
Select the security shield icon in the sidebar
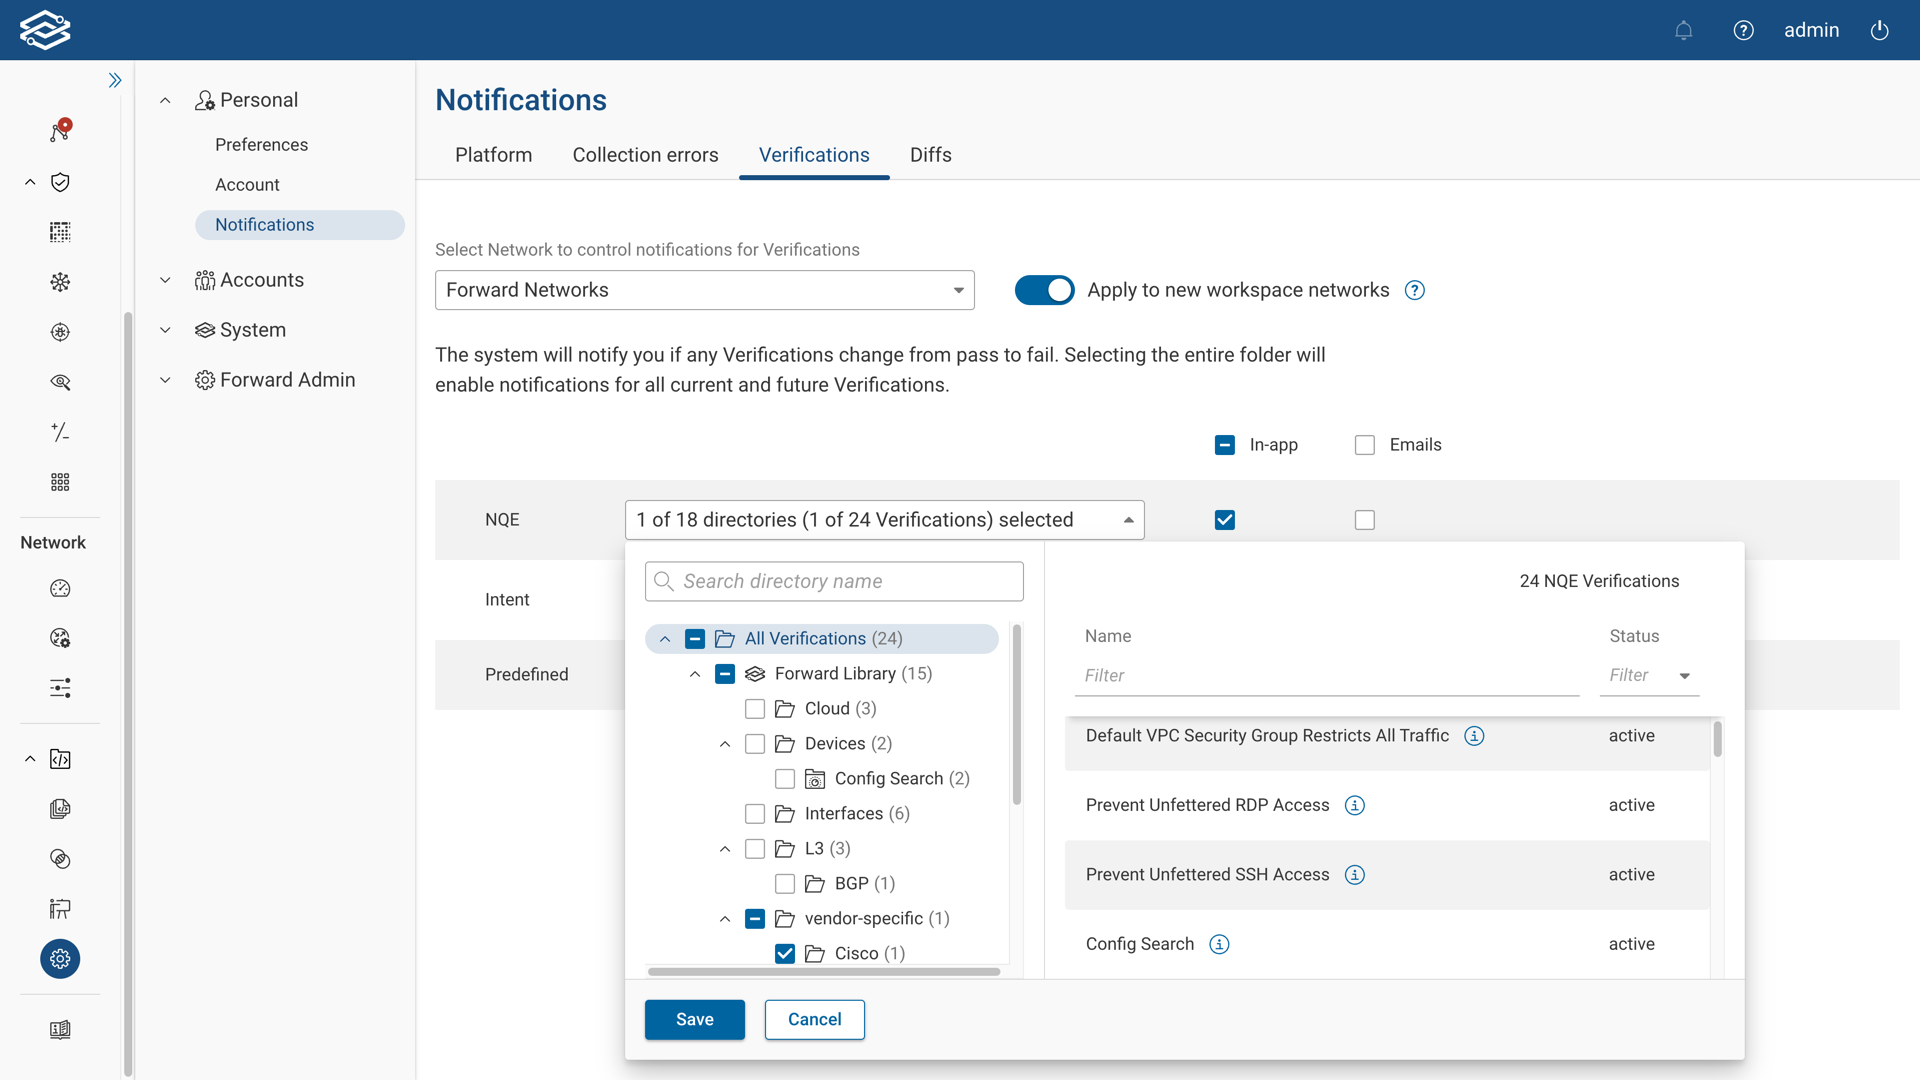coord(60,182)
